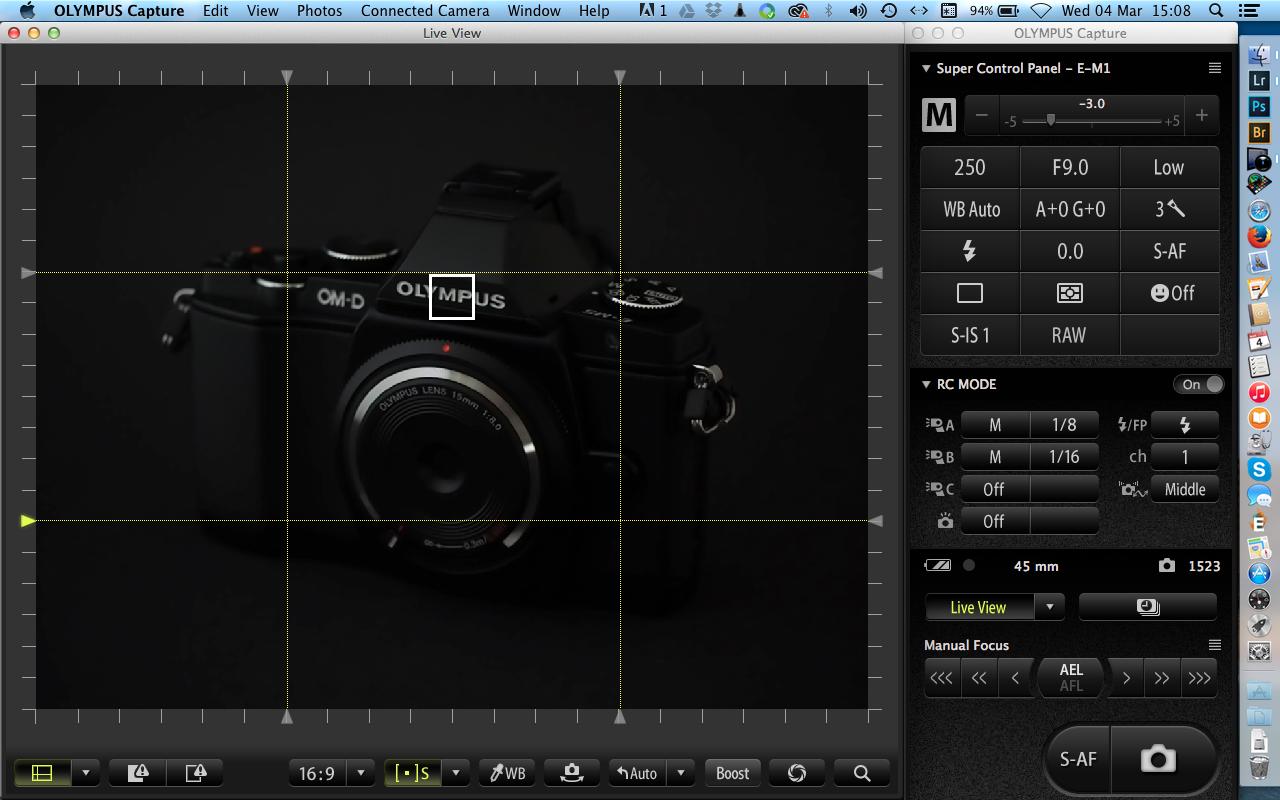Collapse the Super Control Panel section

point(926,69)
